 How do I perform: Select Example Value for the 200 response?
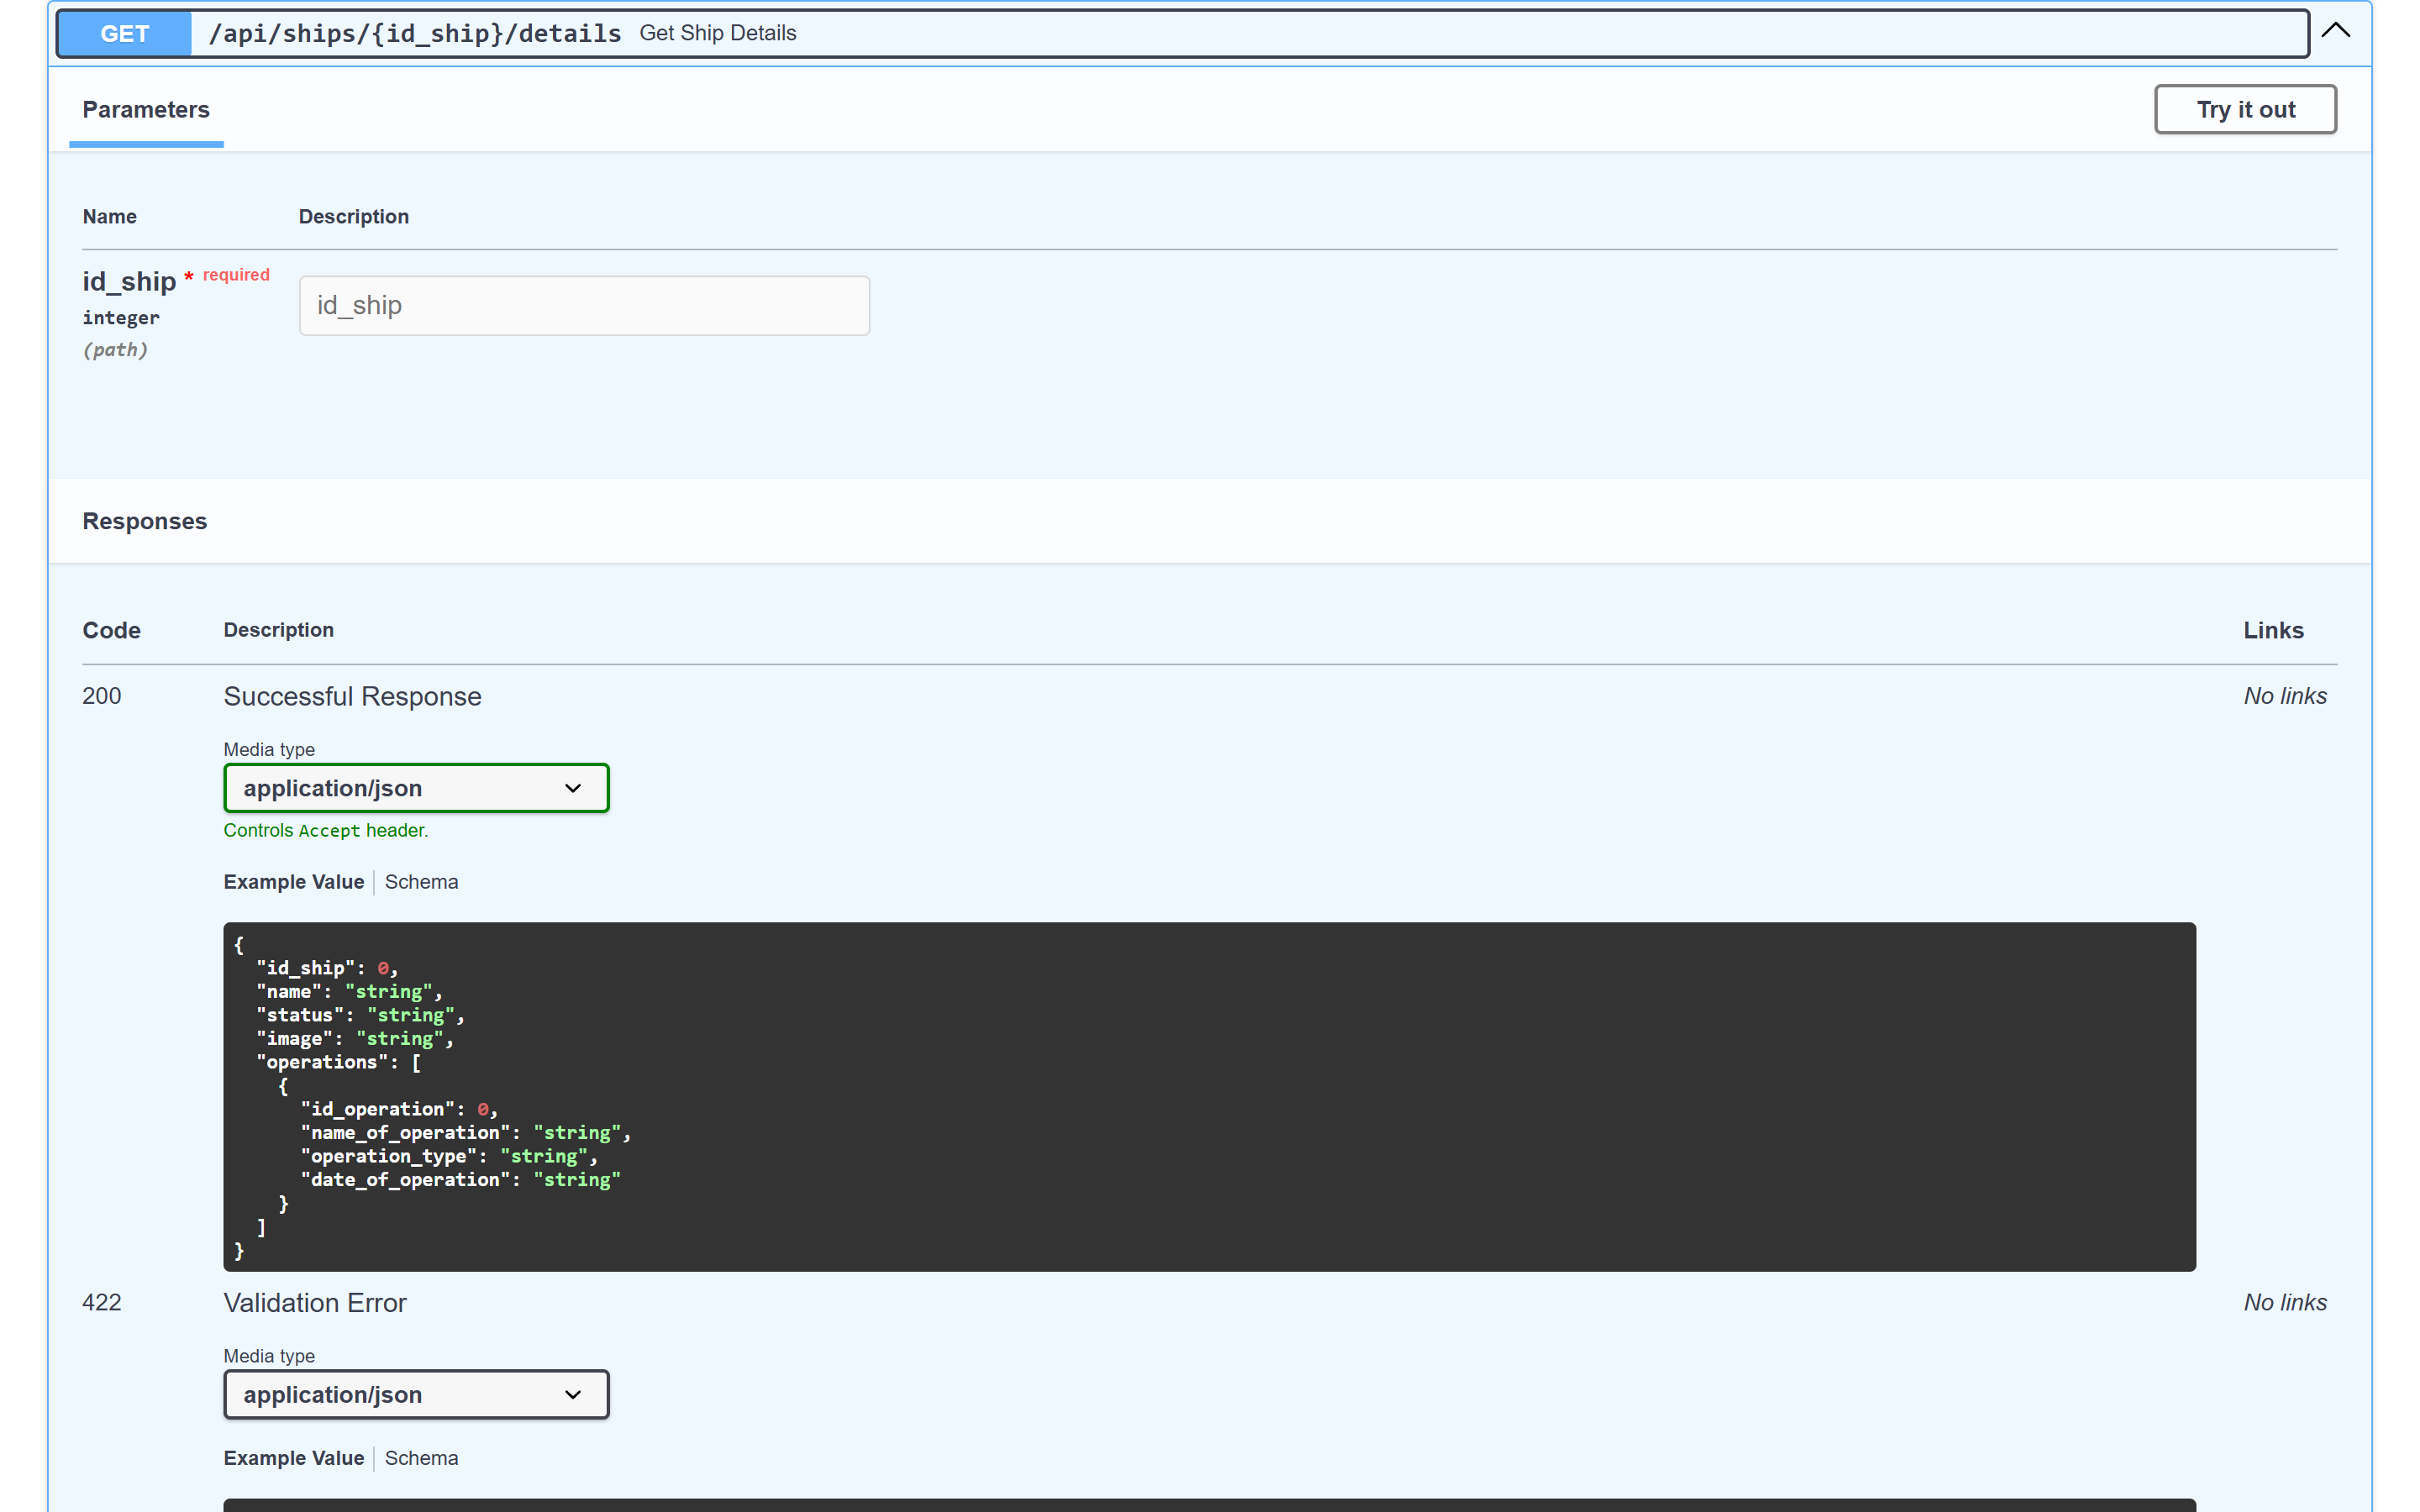293,881
